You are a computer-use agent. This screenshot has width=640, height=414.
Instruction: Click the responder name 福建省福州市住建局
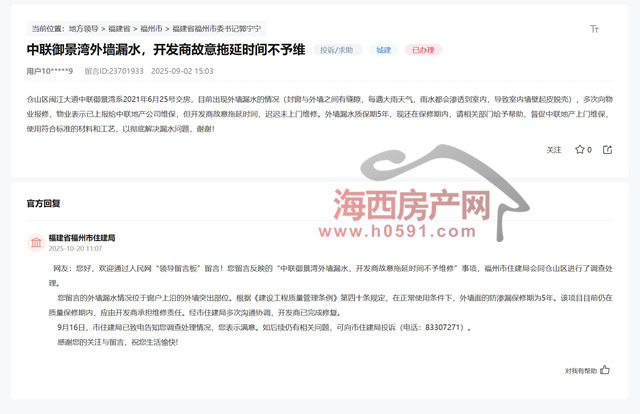click(x=82, y=238)
